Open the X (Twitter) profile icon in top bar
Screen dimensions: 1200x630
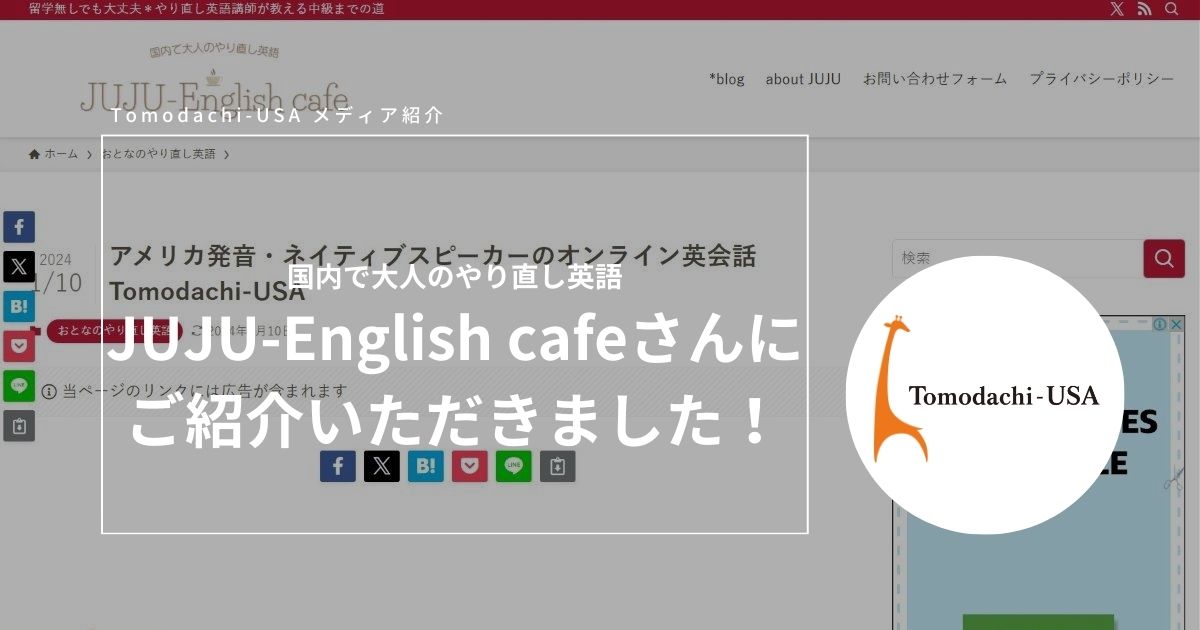coord(1117,9)
